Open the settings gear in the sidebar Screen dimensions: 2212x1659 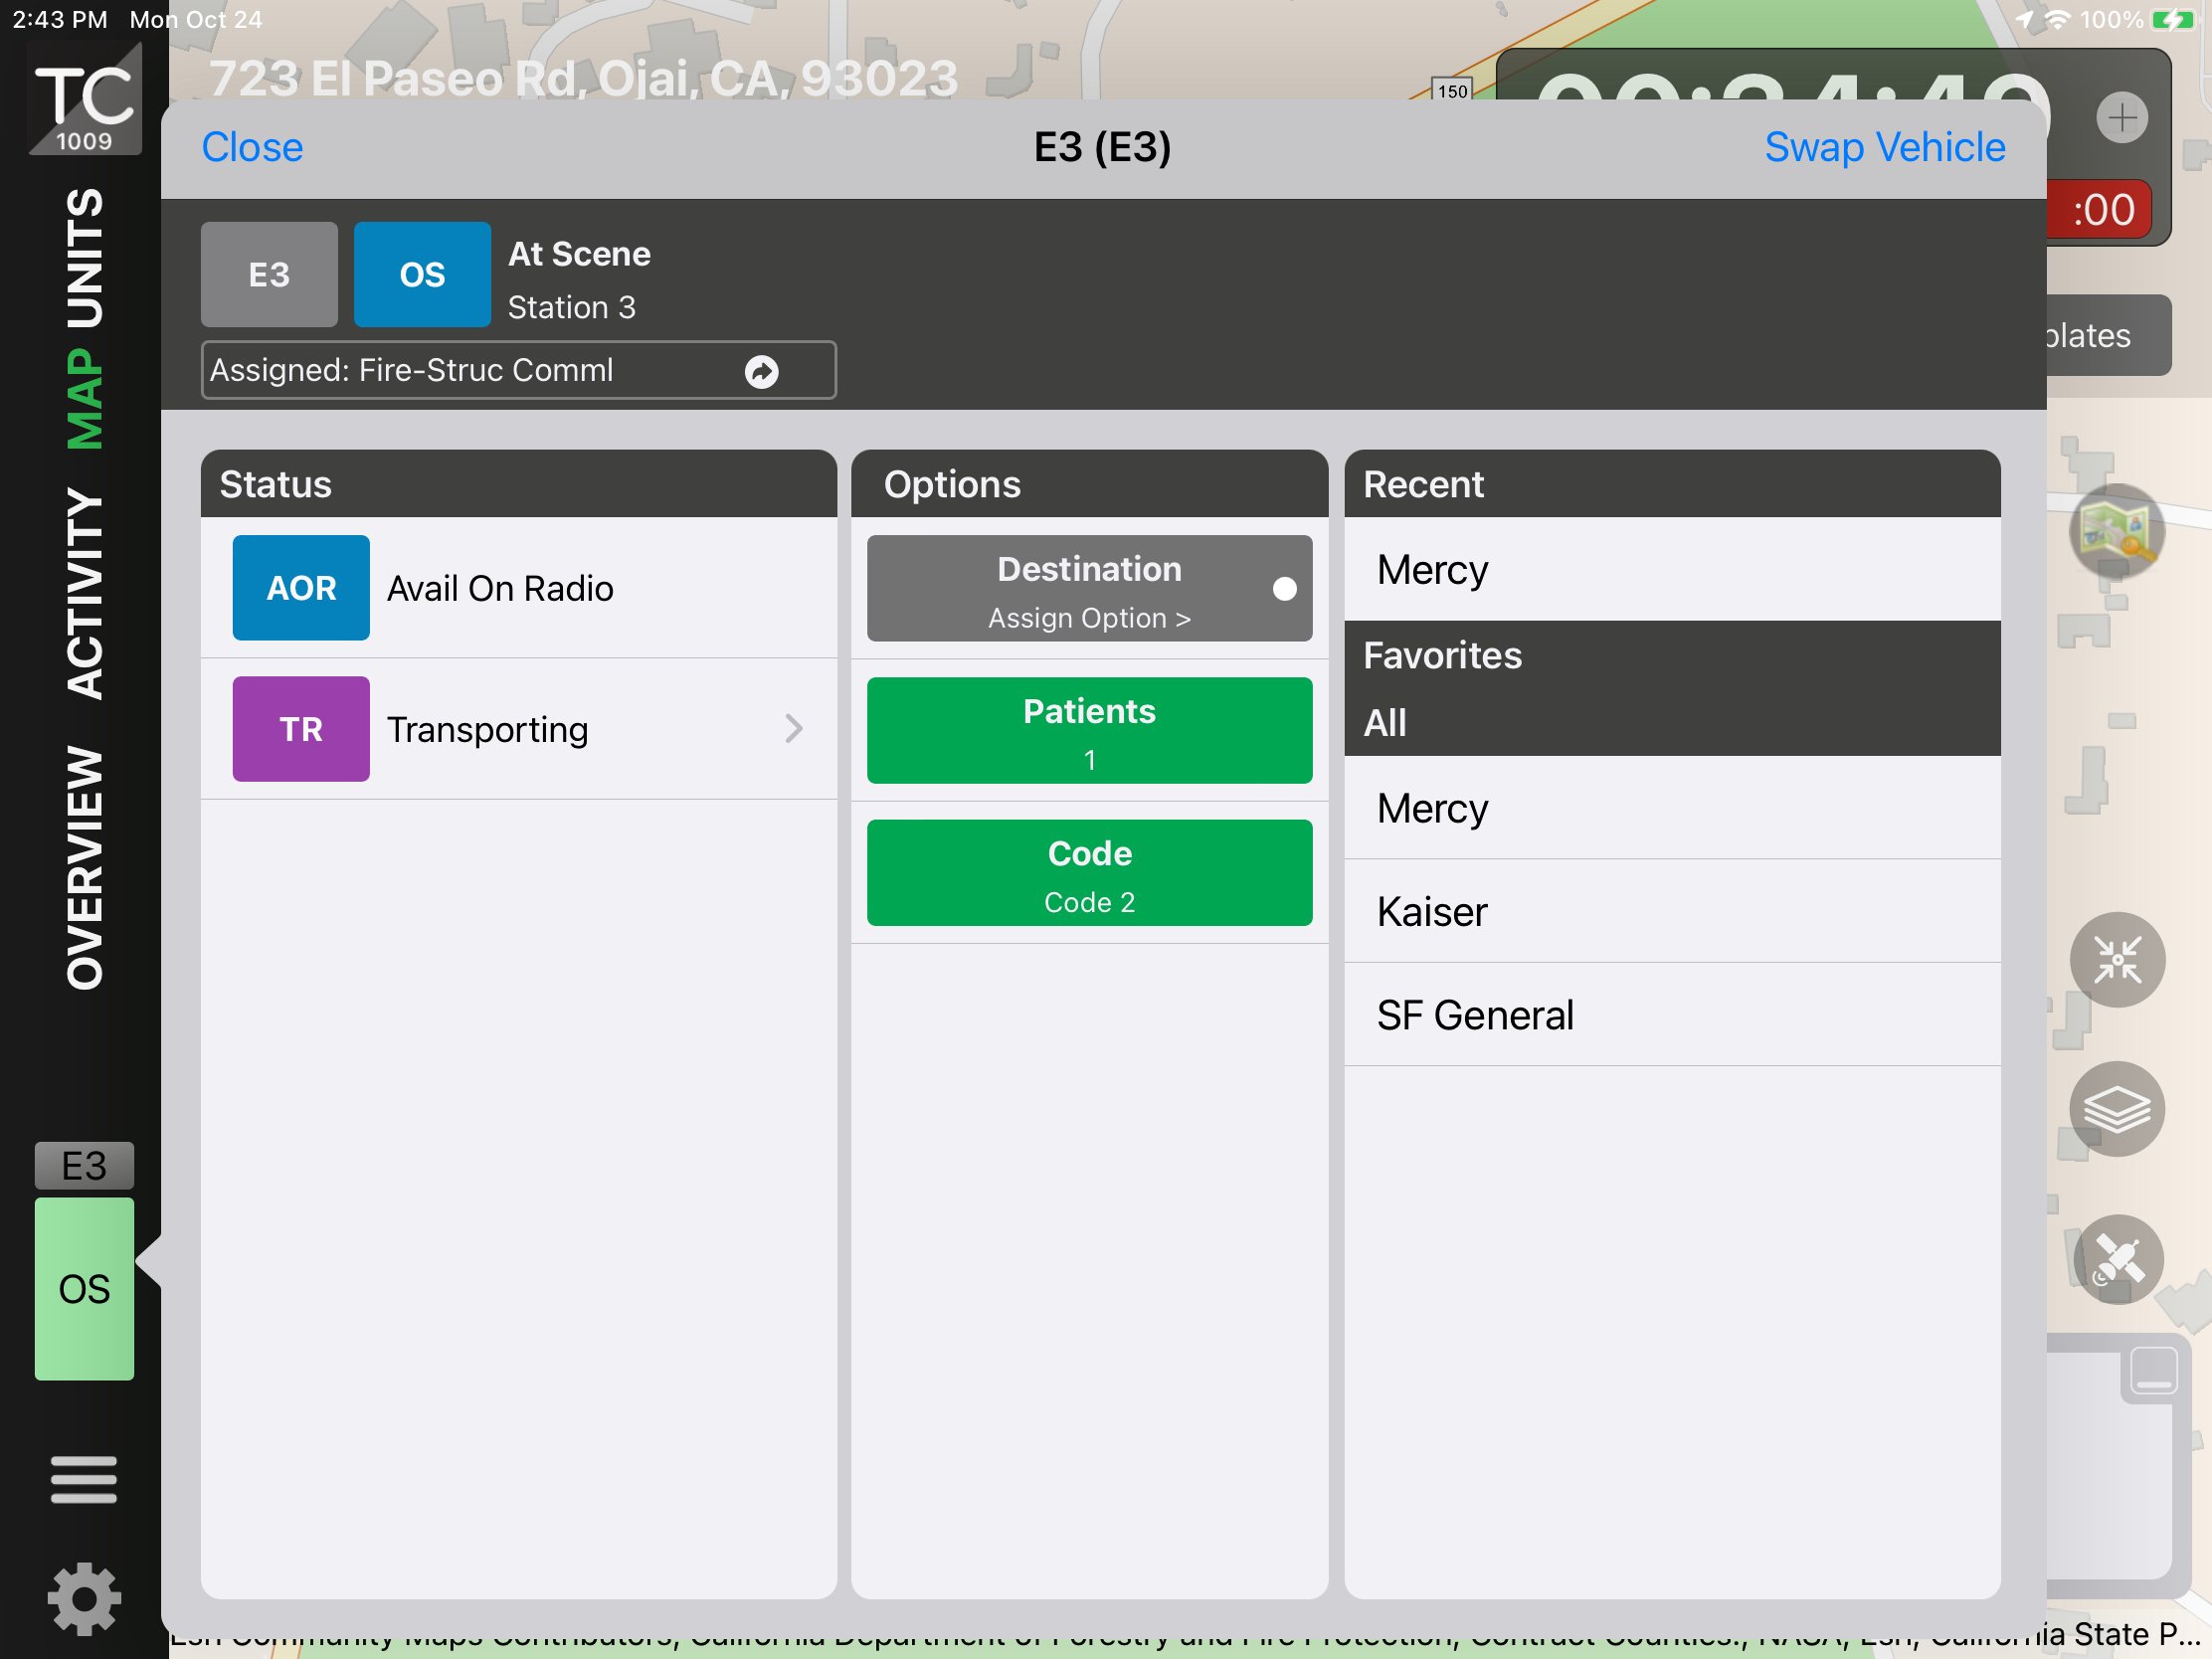[84, 1598]
